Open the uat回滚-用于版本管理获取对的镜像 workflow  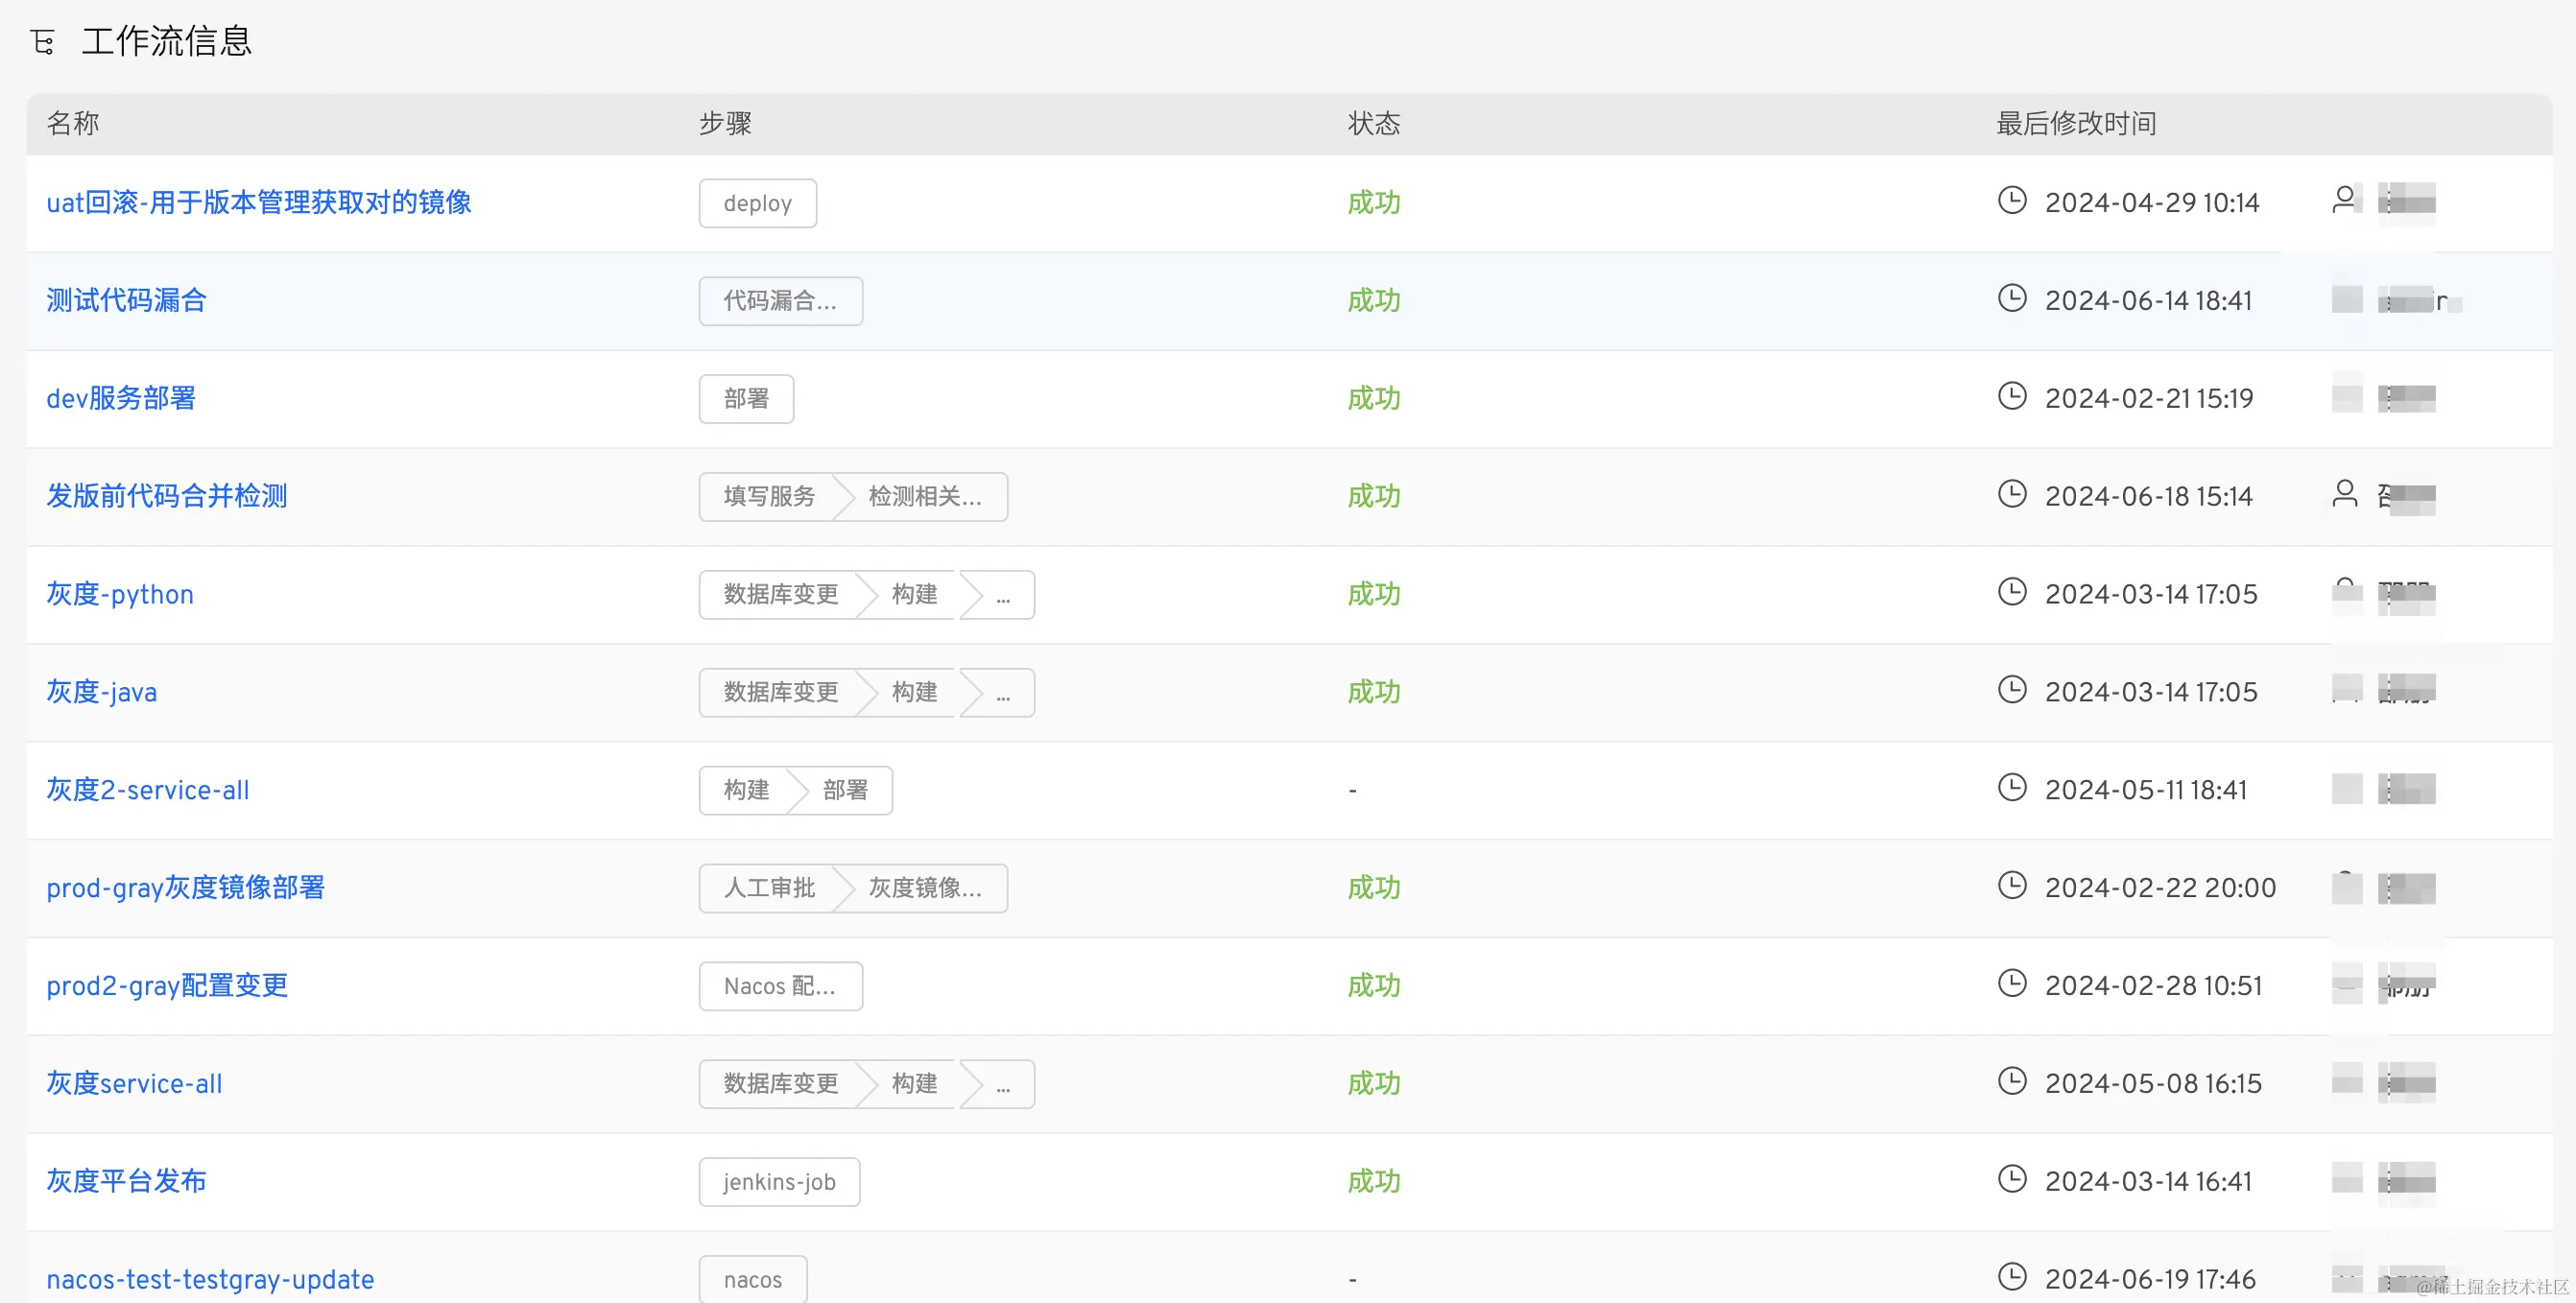[x=259, y=202]
